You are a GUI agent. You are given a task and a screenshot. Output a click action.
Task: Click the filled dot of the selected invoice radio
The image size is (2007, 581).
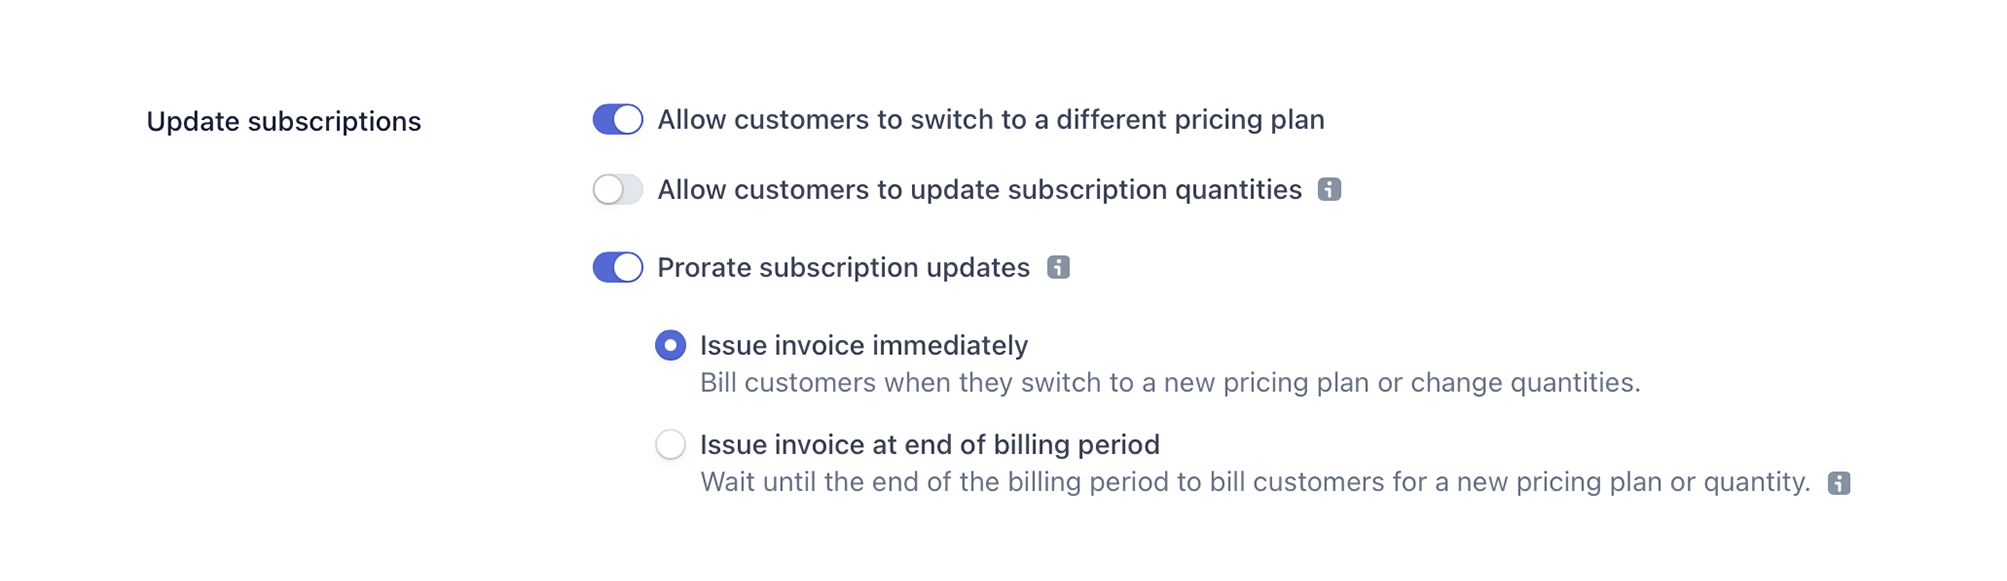coord(670,345)
